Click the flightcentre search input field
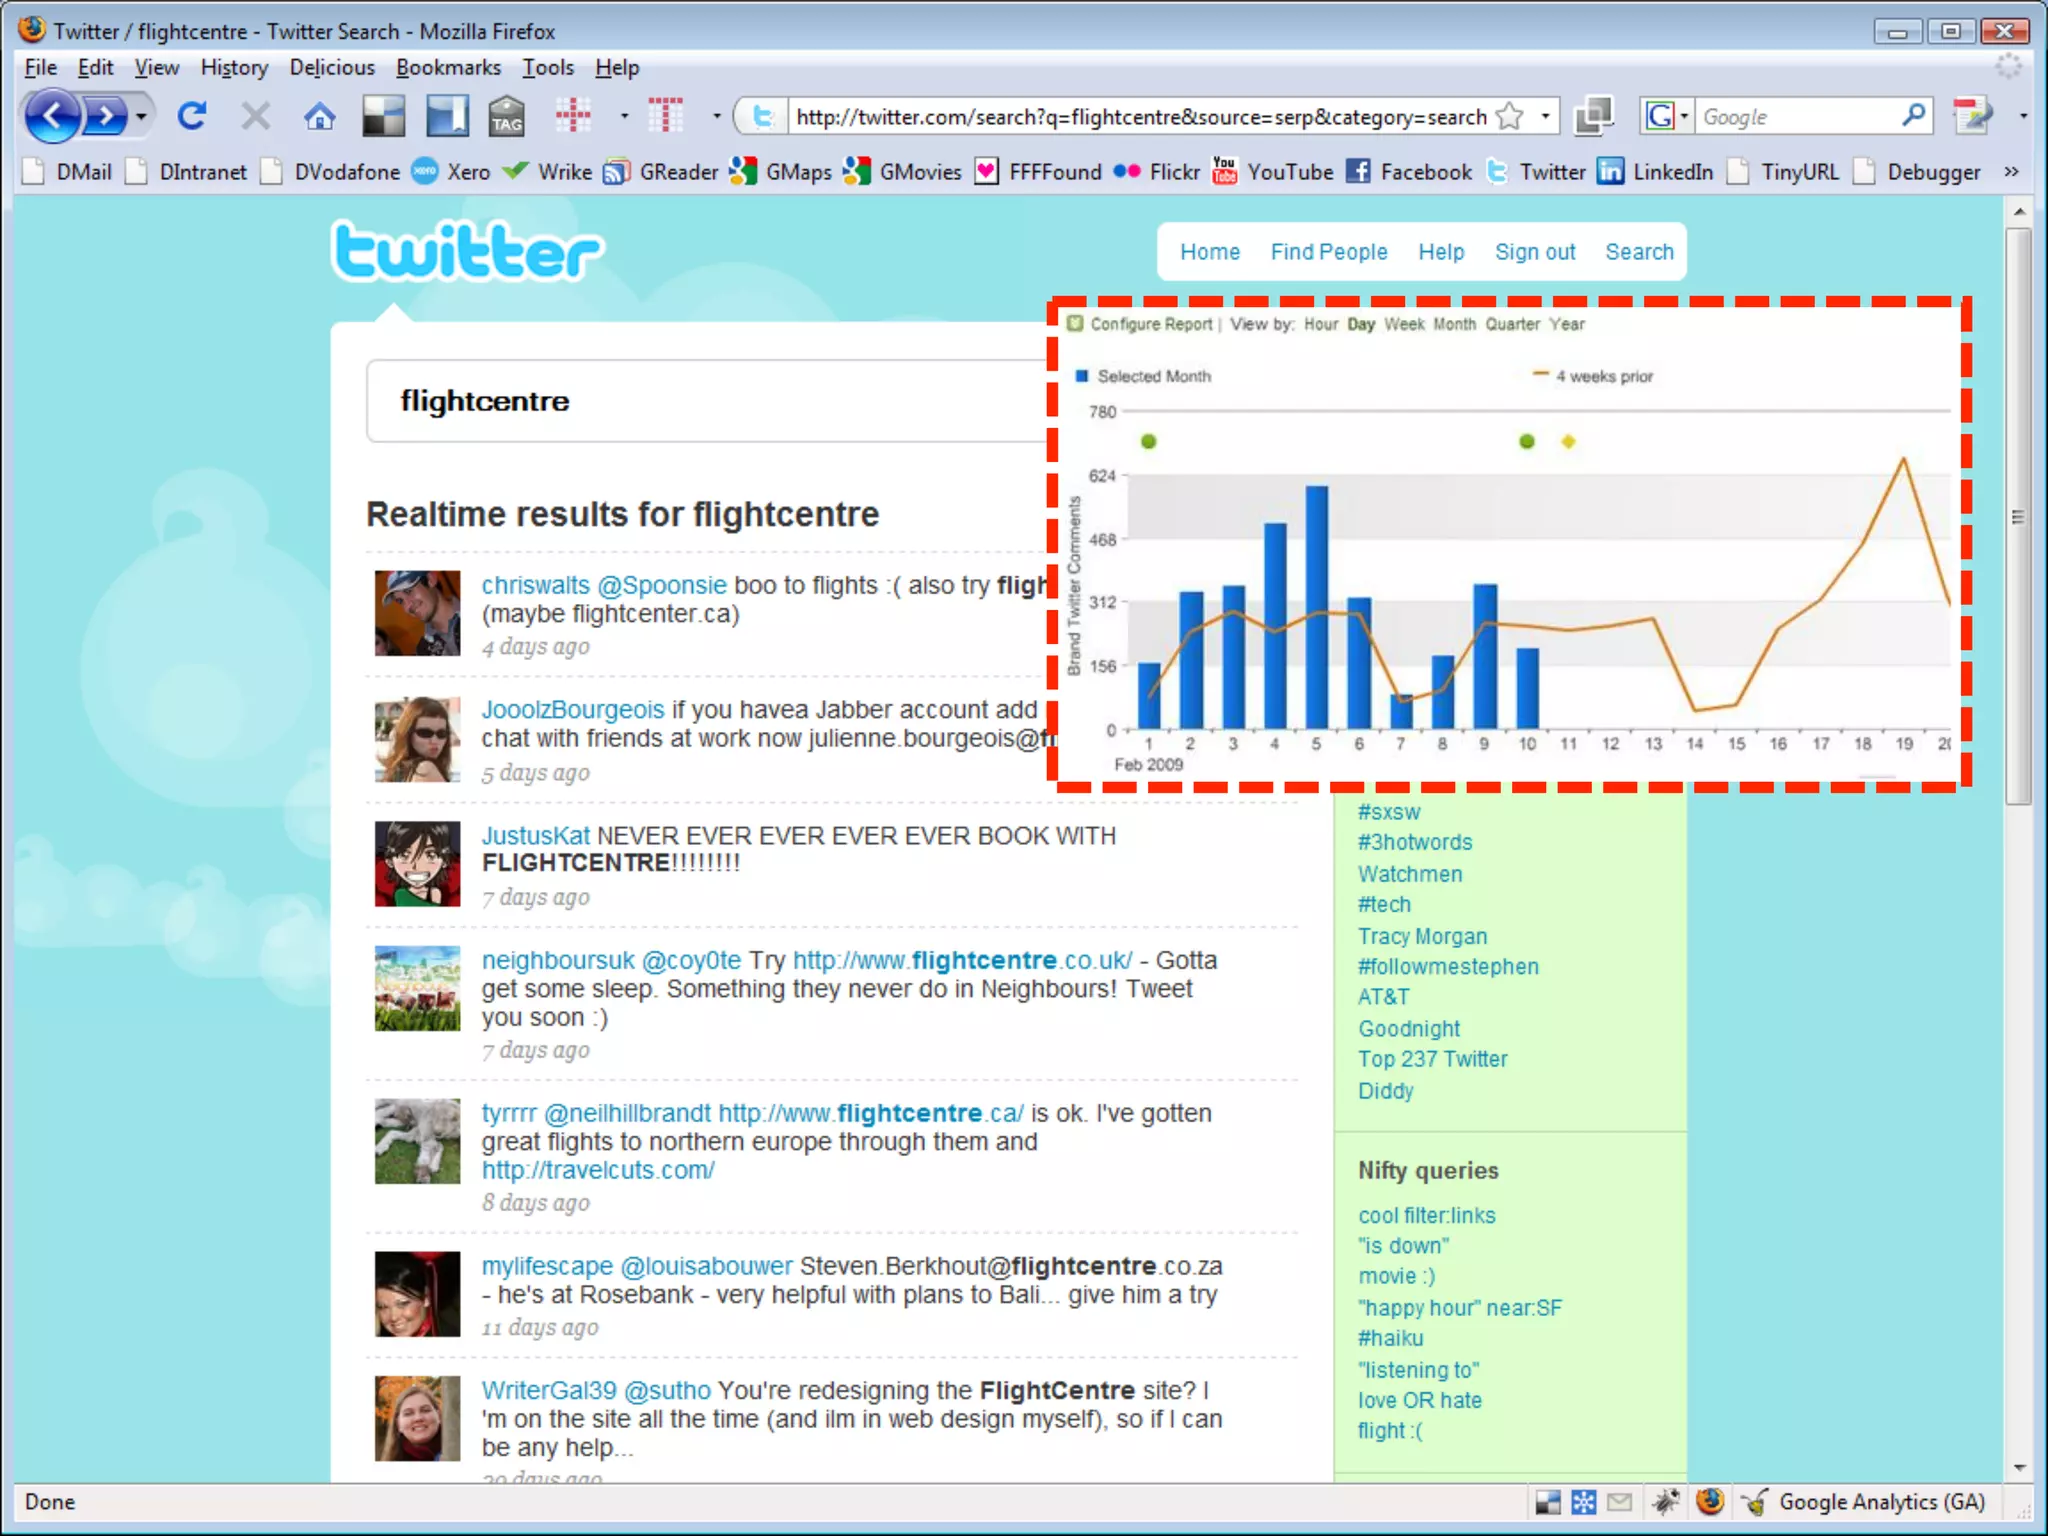The height and width of the screenshot is (1536, 2048). 707,401
